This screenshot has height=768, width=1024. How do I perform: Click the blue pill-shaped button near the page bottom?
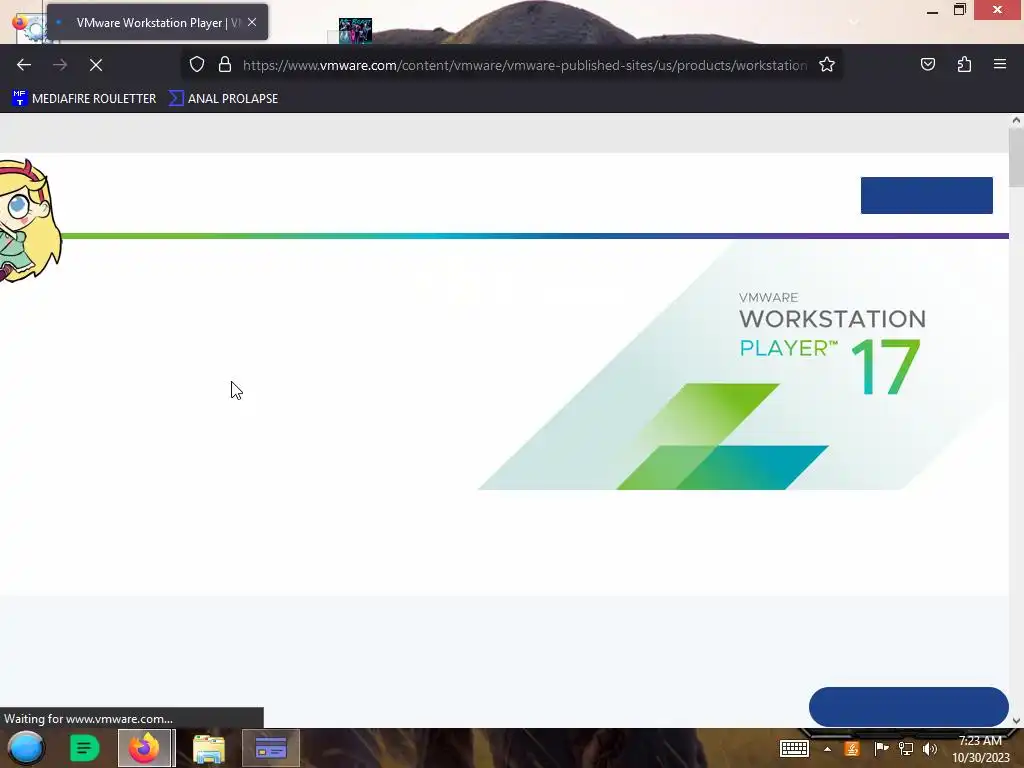(908, 707)
